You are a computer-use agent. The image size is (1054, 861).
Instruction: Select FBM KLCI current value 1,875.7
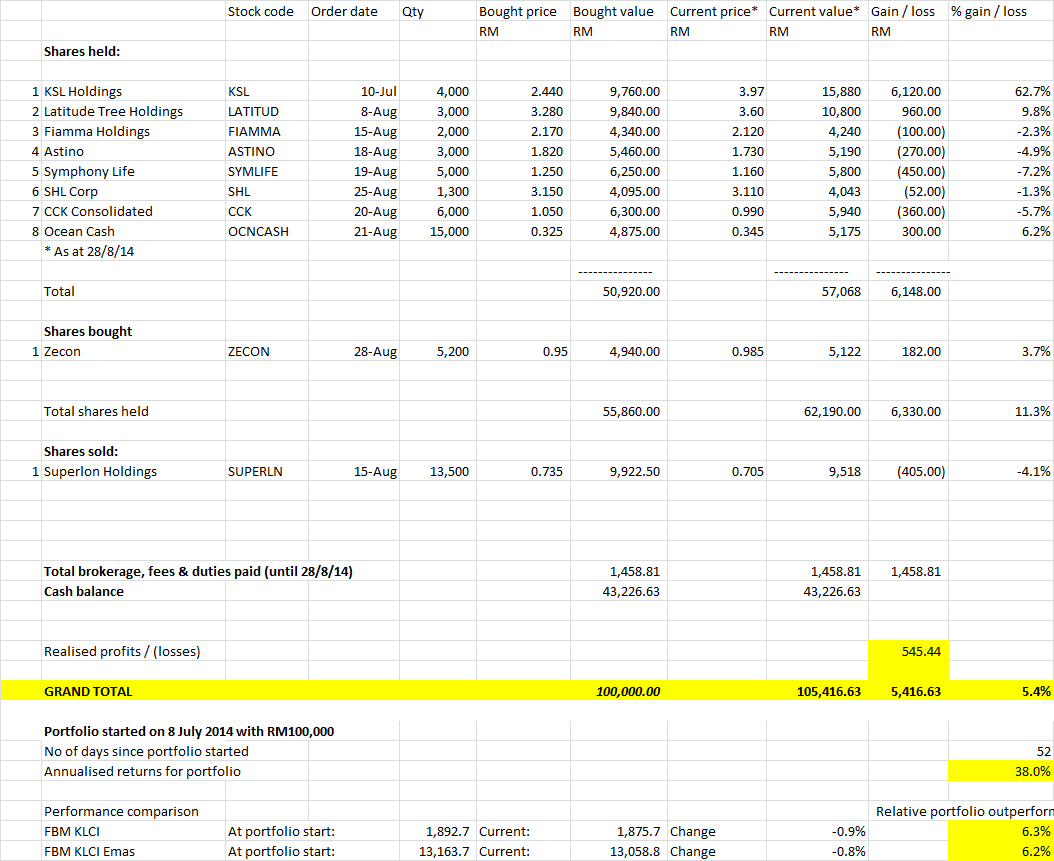pos(618,832)
